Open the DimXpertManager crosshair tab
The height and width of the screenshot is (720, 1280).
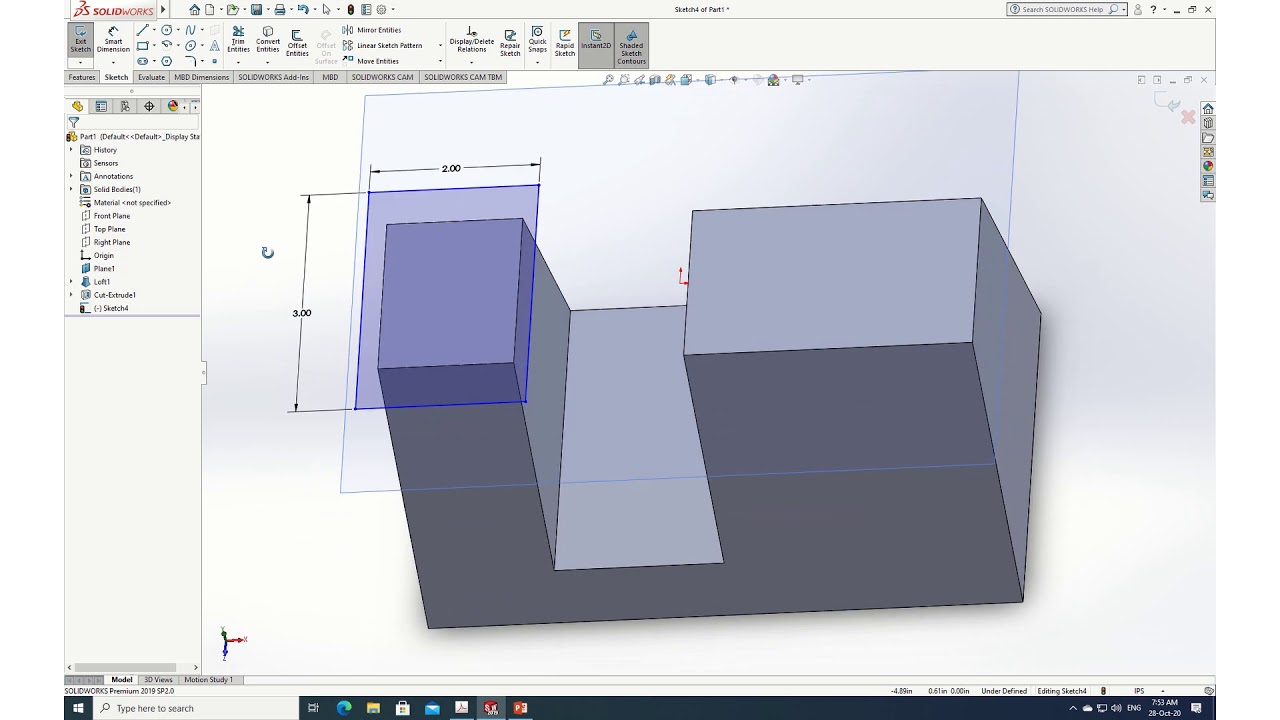pos(149,106)
